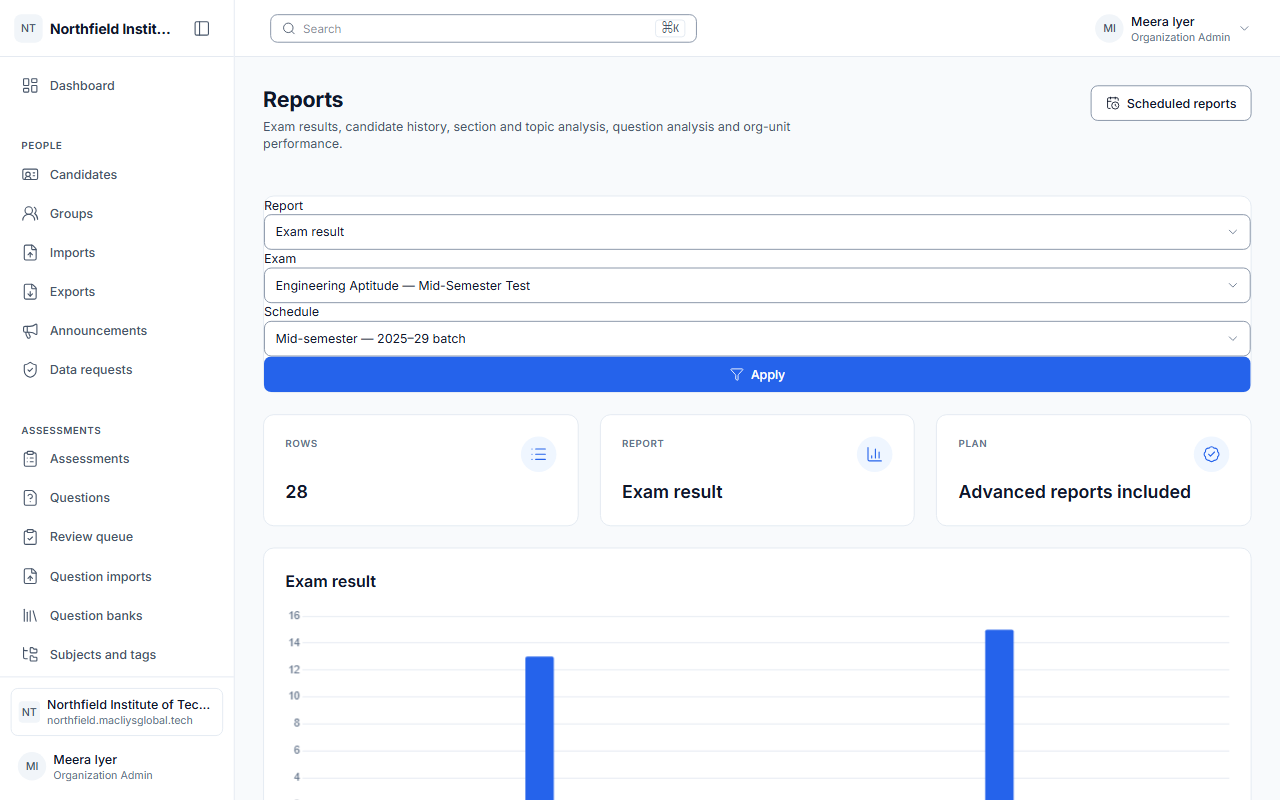The height and width of the screenshot is (800, 1280).
Task: Click the Dashboard grid icon
Action: (30, 86)
